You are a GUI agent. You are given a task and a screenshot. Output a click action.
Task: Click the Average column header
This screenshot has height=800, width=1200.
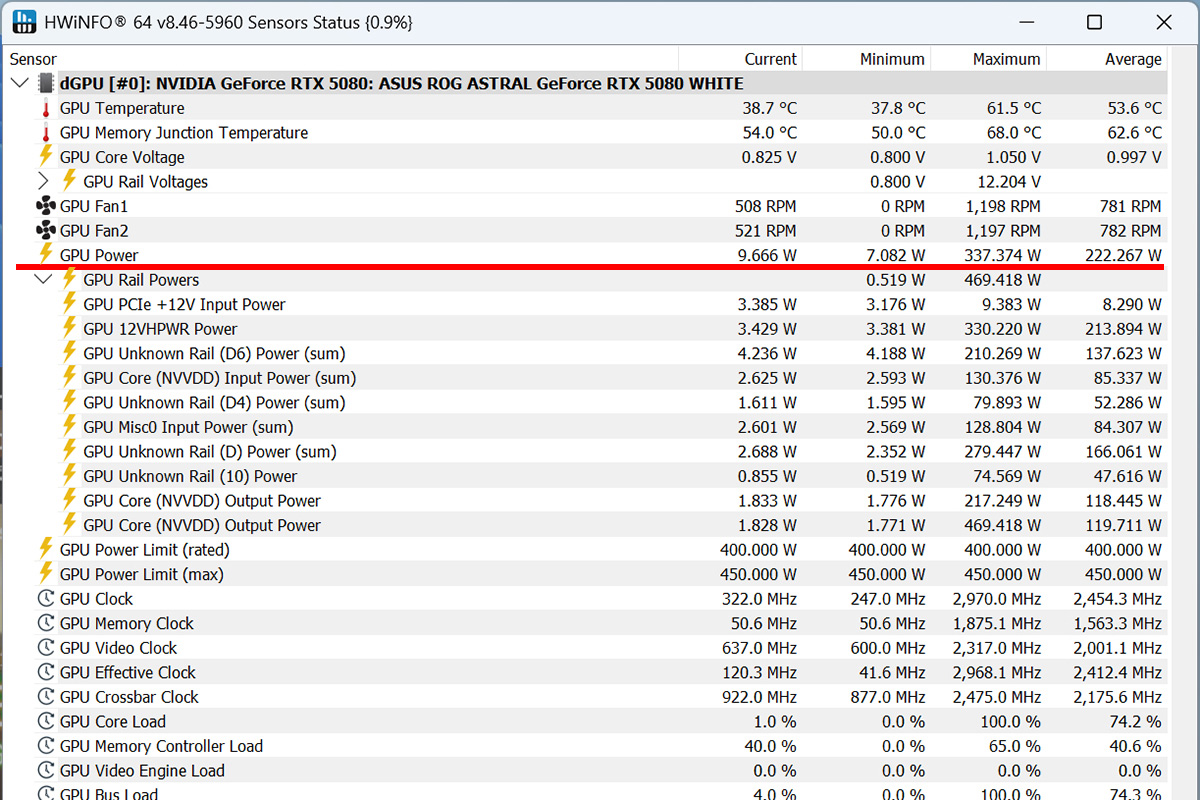pyautogui.click(x=1132, y=59)
